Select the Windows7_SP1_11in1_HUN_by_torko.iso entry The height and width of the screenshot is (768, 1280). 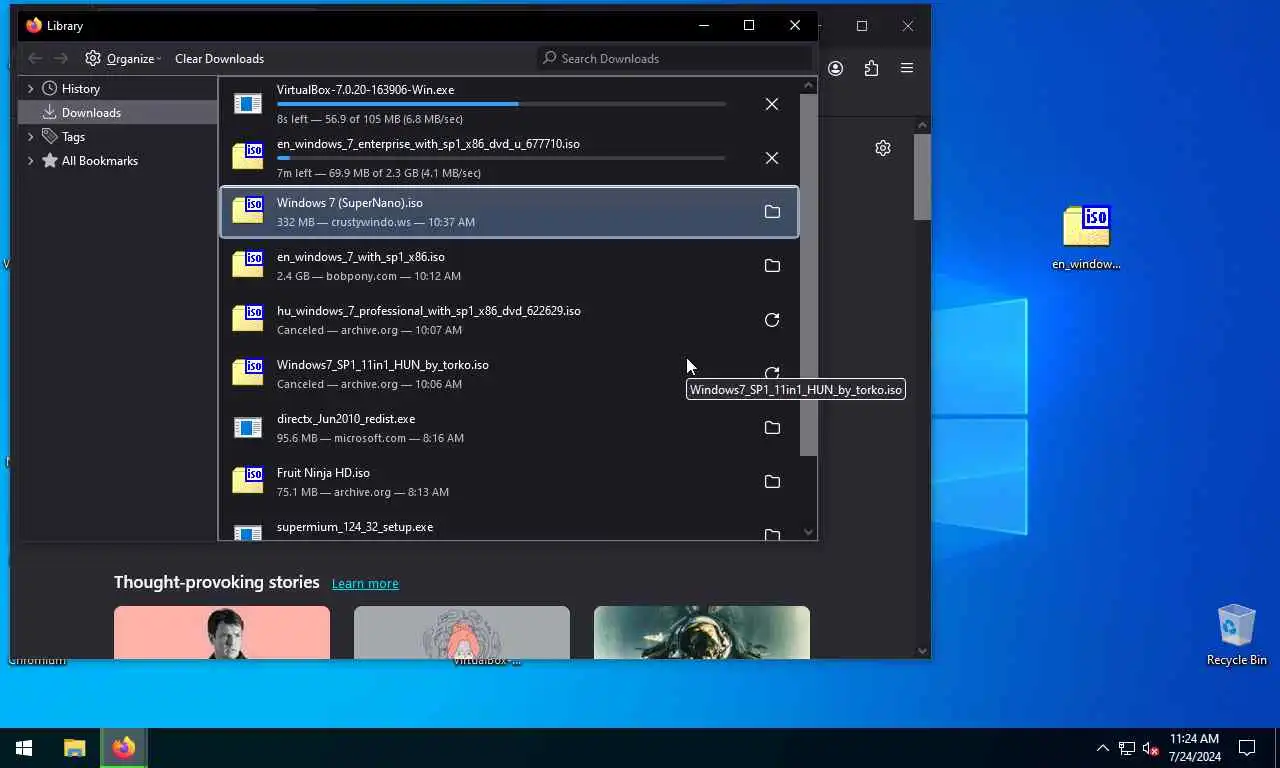(x=509, y=374)
